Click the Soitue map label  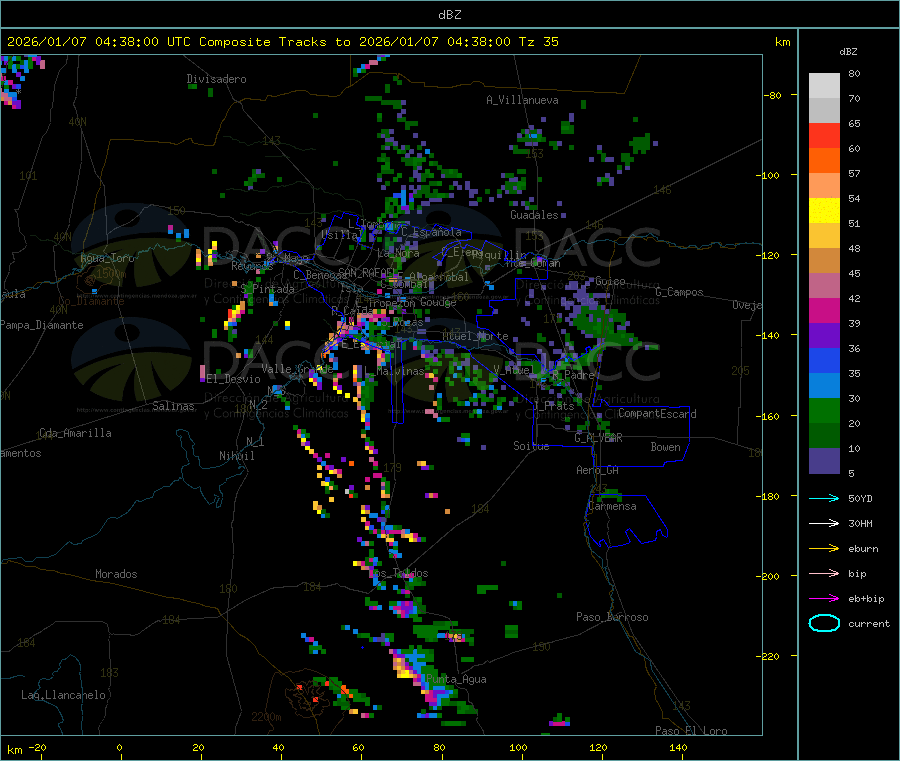531,445
